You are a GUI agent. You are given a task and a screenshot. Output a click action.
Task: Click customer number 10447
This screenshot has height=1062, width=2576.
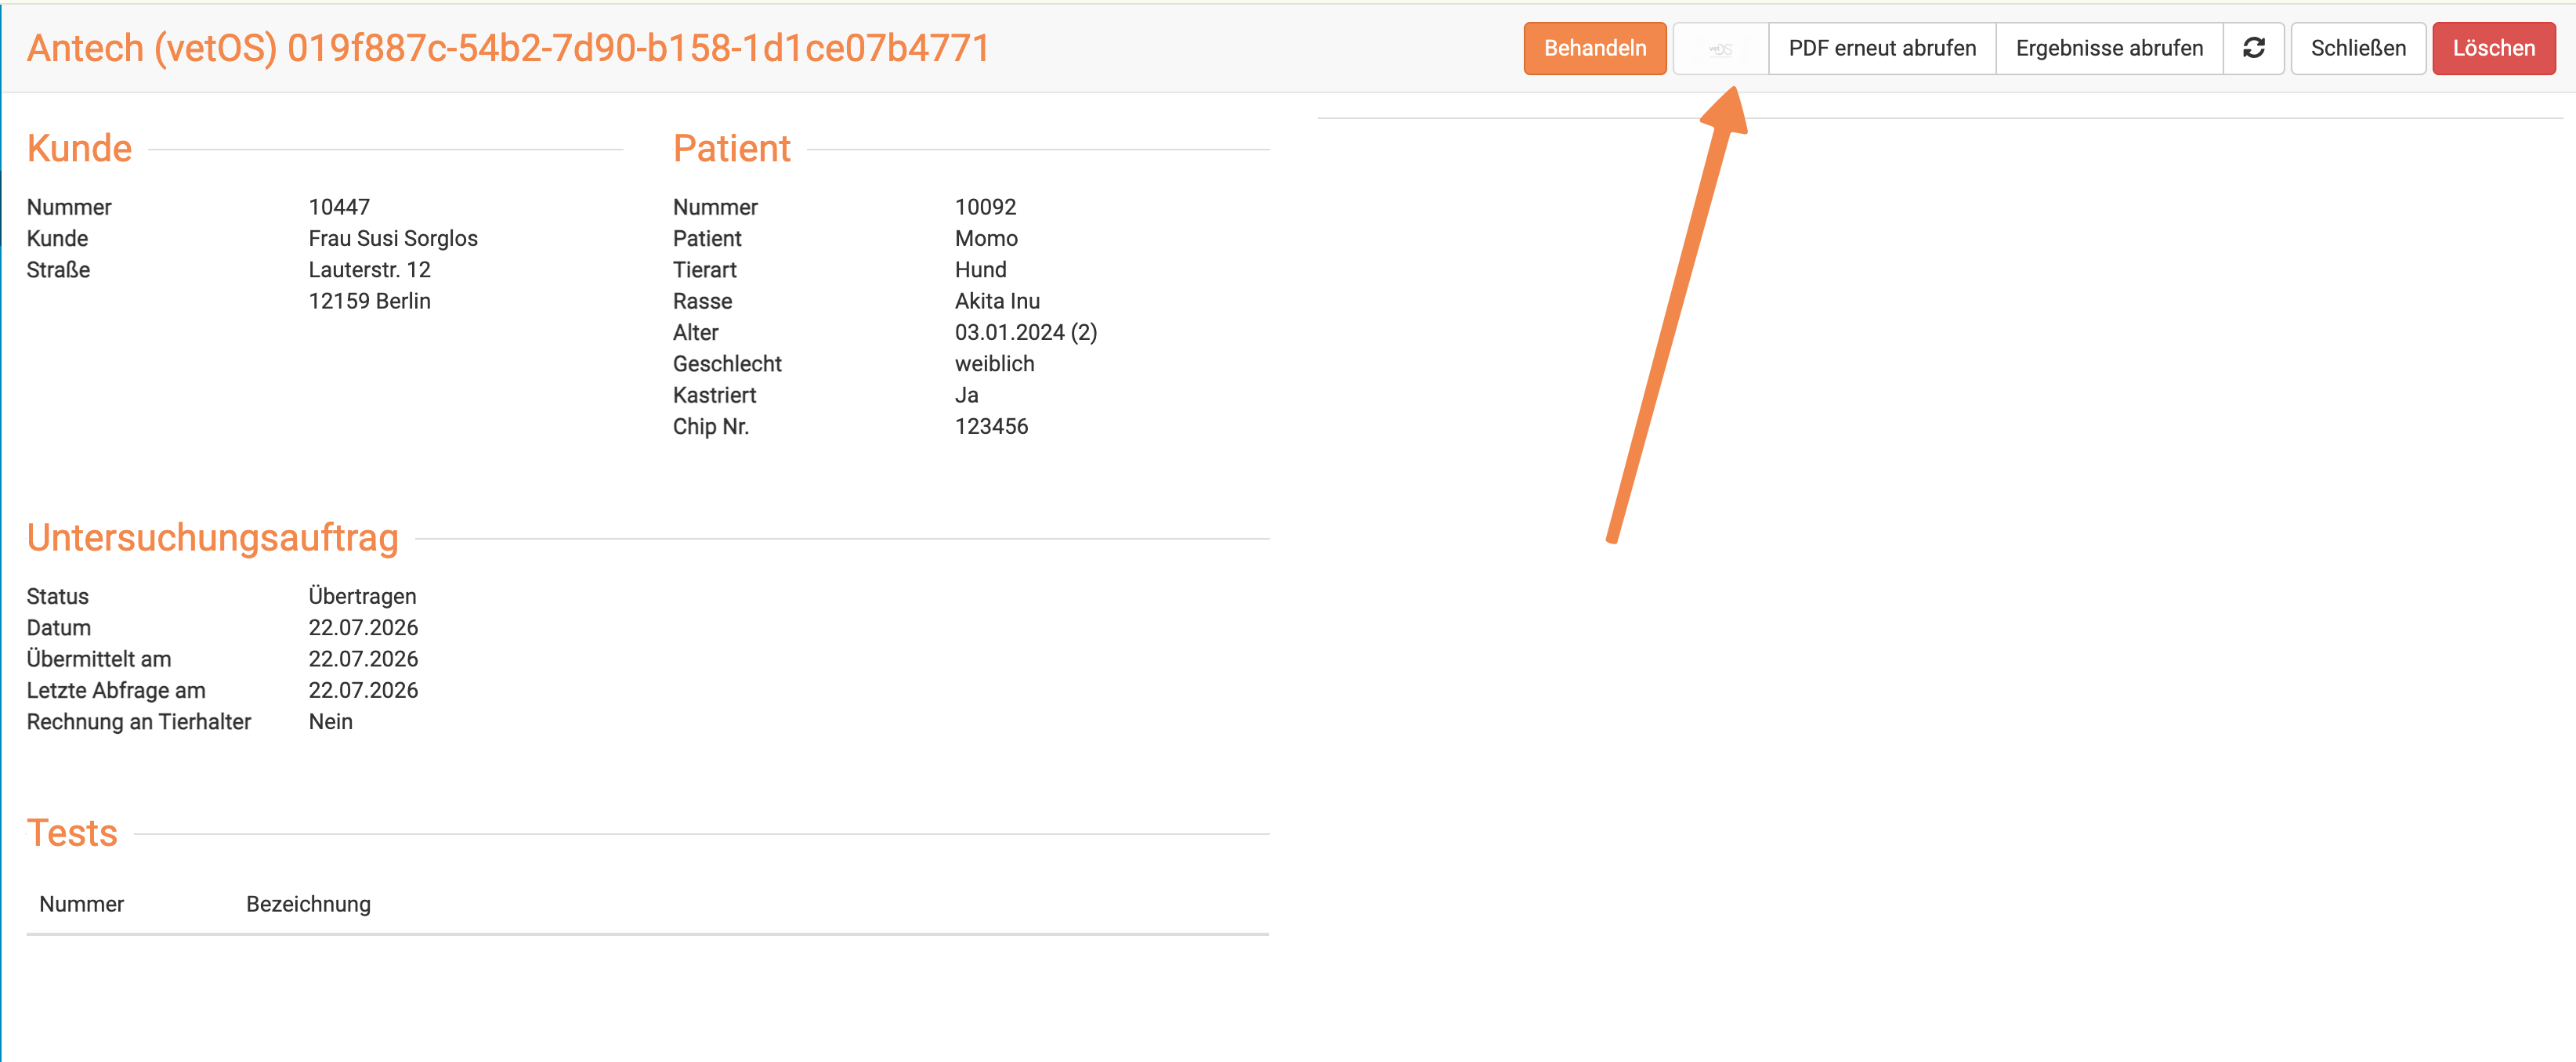tap(339, 207)
